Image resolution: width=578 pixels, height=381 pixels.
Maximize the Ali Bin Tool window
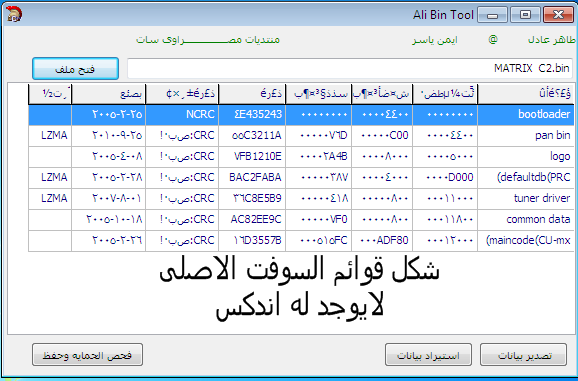pyautogui.click(x=525, y=15)
